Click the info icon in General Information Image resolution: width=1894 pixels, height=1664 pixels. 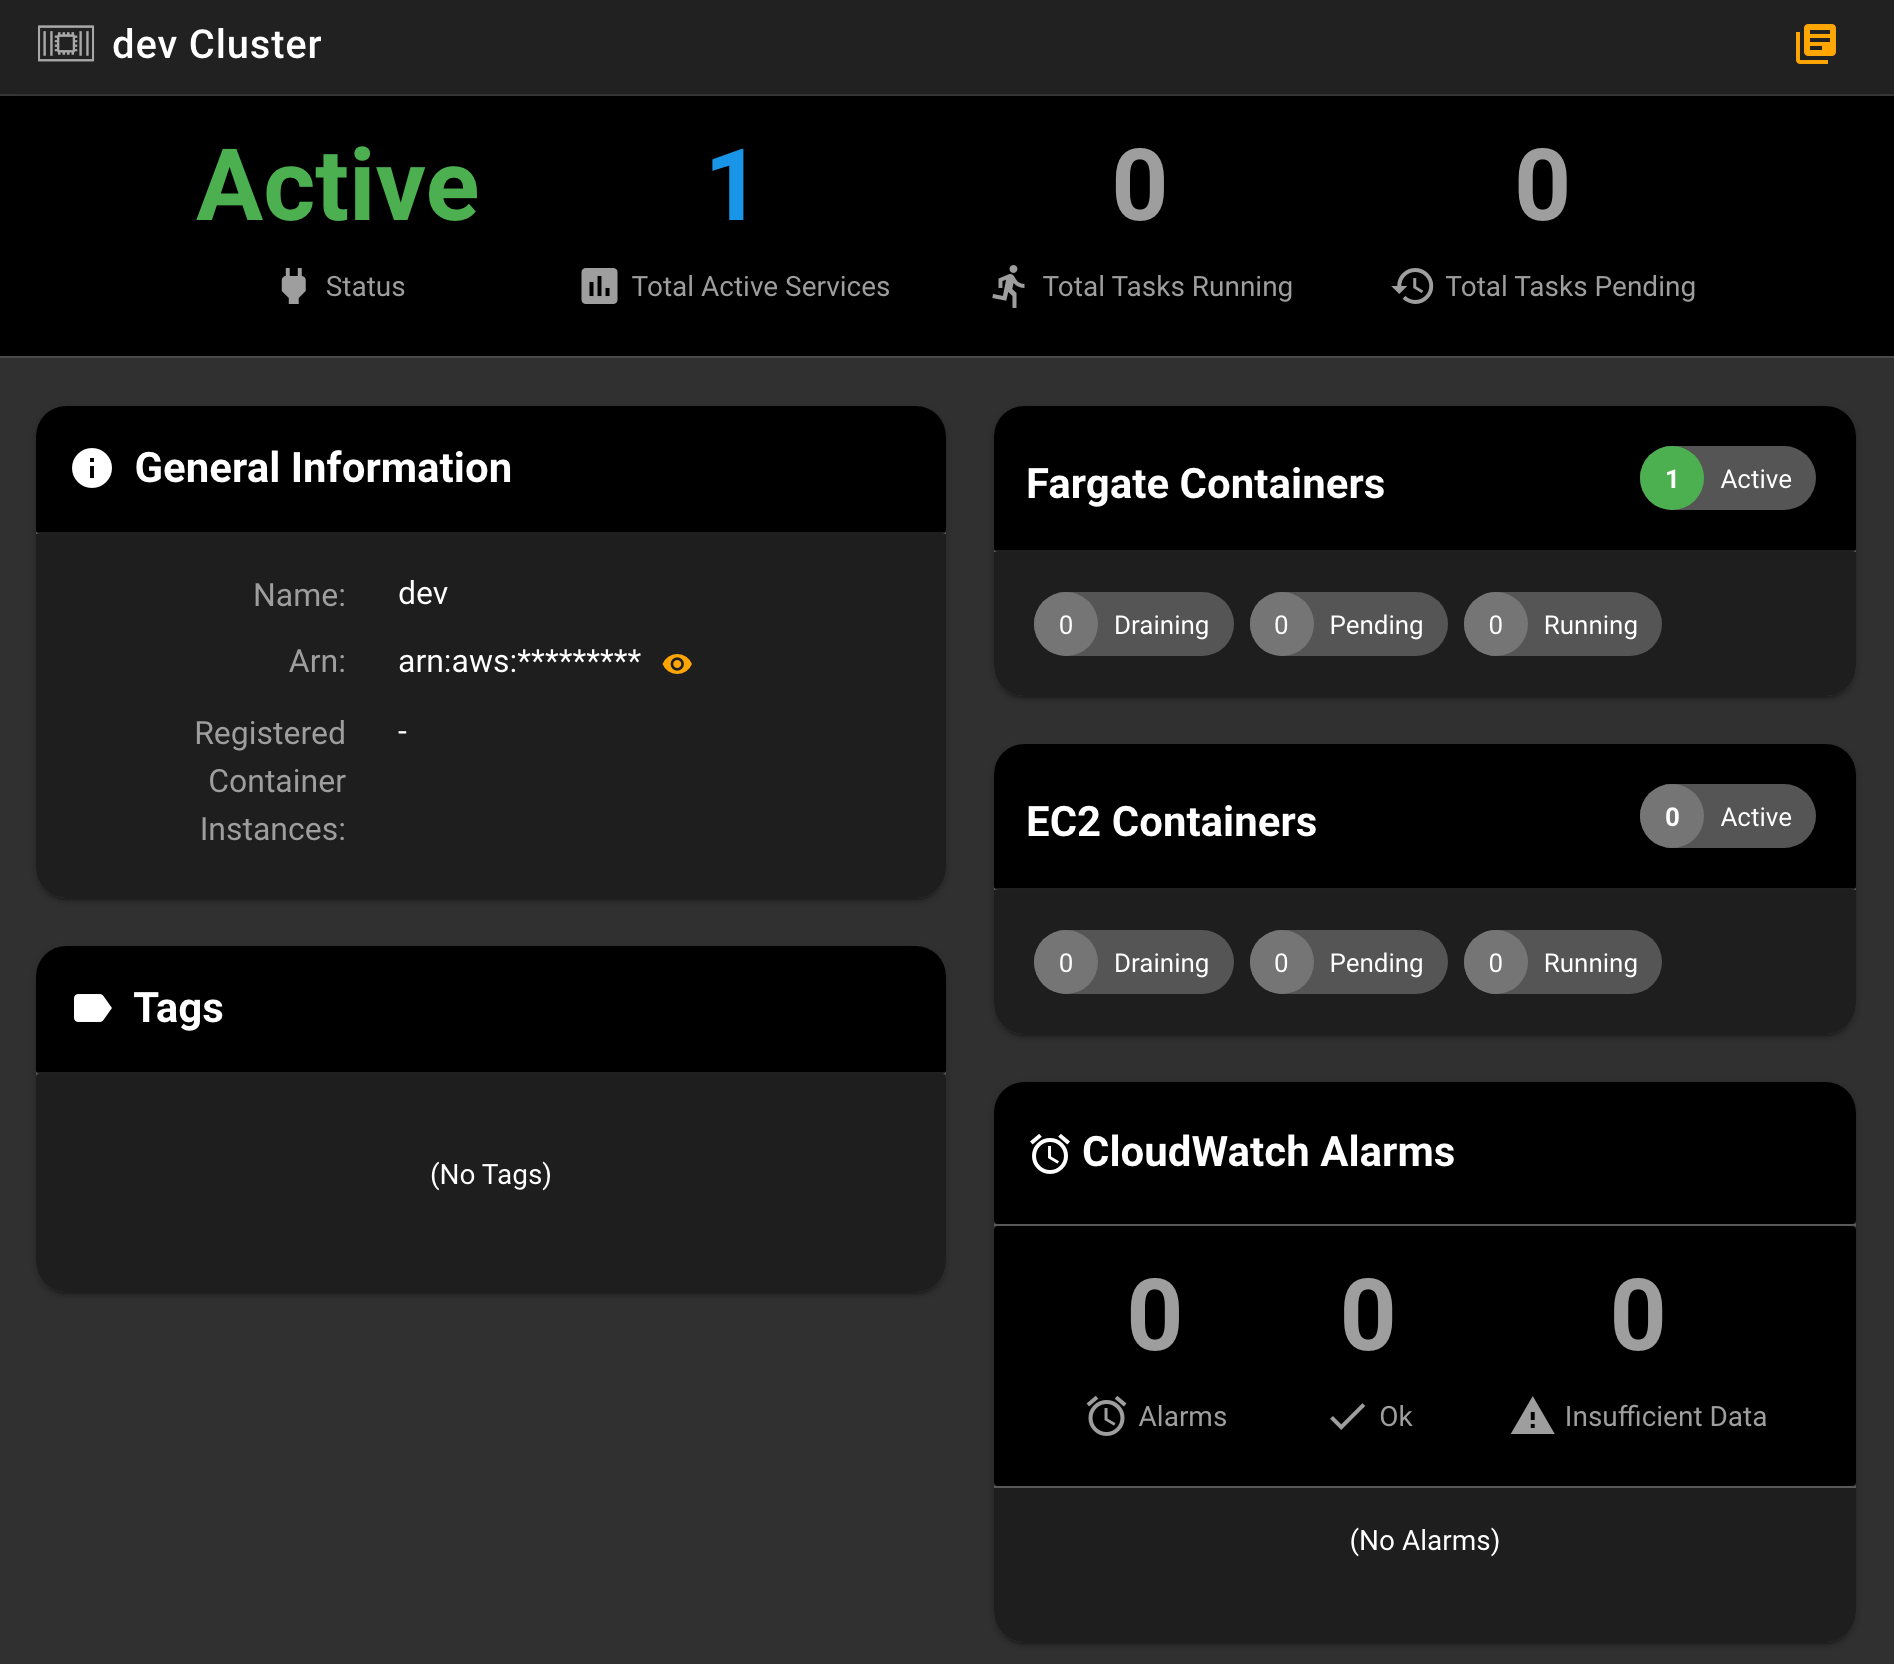pyautogui.click(x=92, y=468)
